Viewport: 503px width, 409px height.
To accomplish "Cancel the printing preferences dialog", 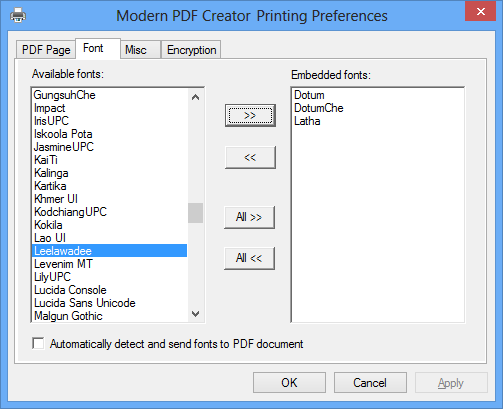I will [x=370, y=383].
